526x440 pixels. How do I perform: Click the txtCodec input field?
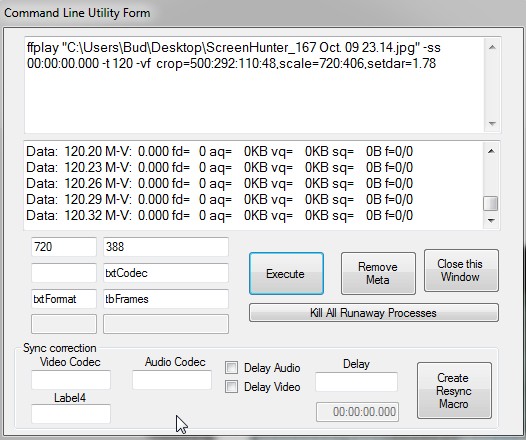[x=166, y=273]
